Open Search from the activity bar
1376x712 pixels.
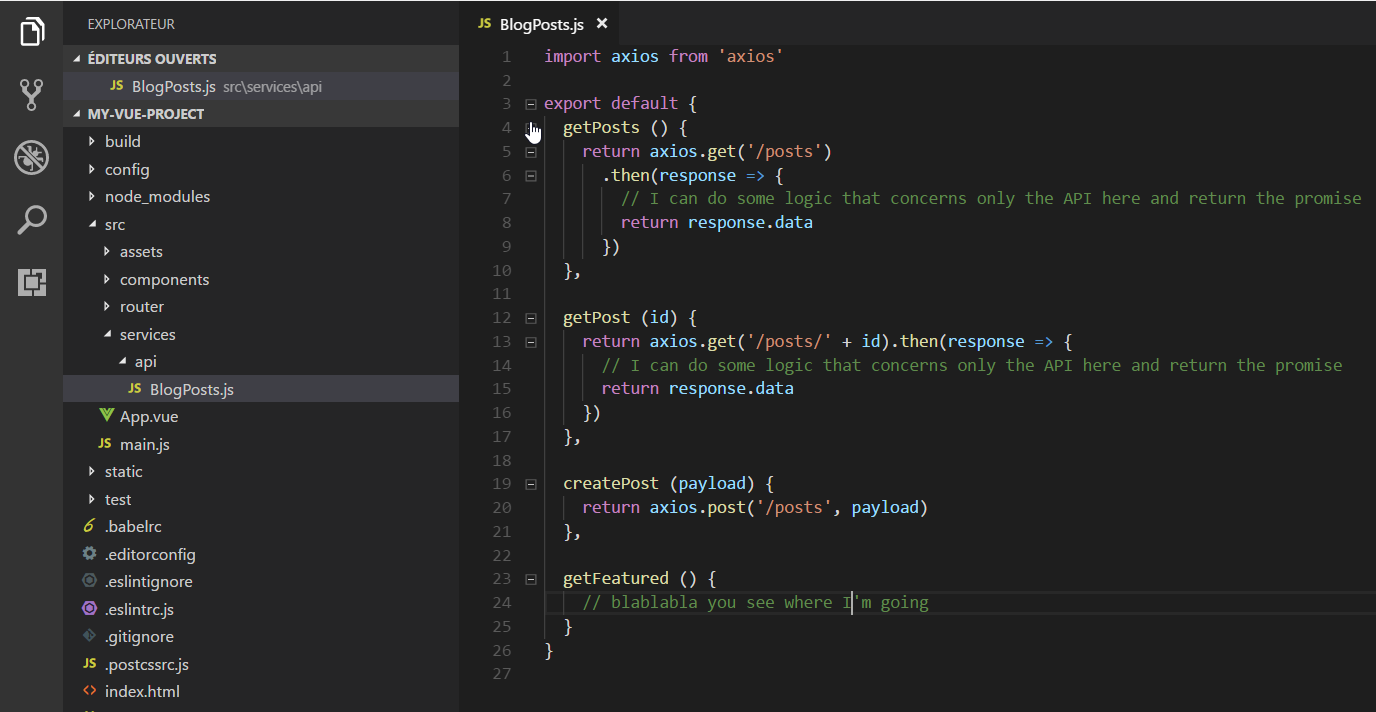[31, 219]
